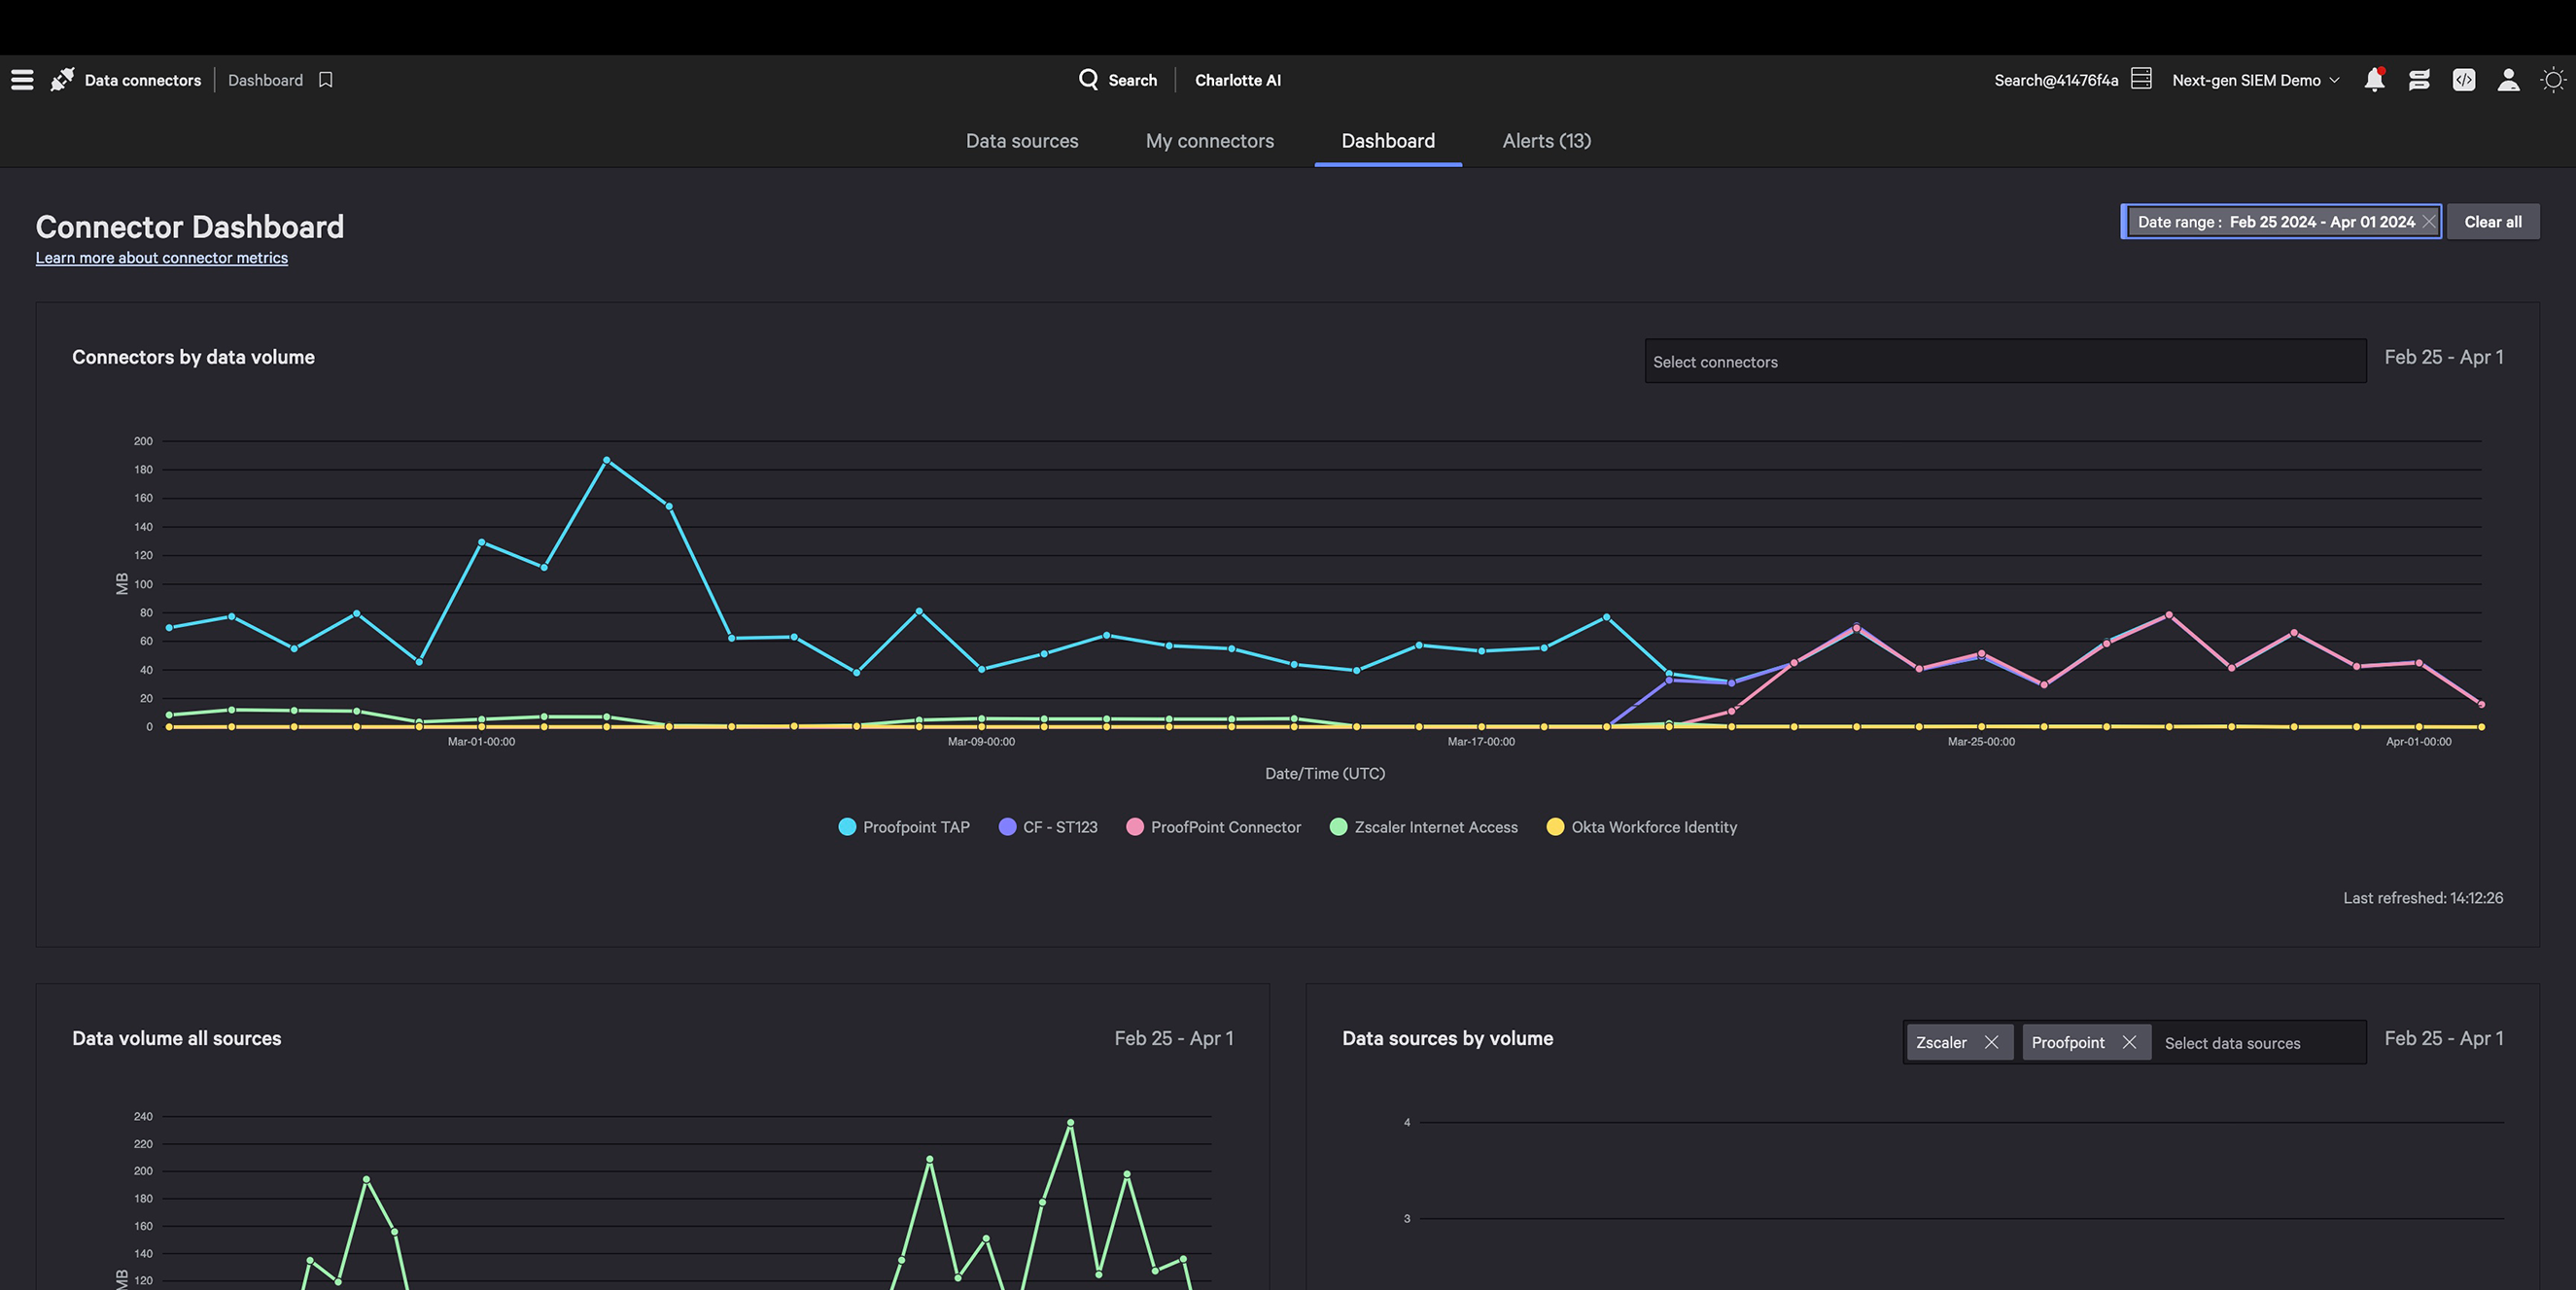Open the notifications bell

(x=2374, y=80)
